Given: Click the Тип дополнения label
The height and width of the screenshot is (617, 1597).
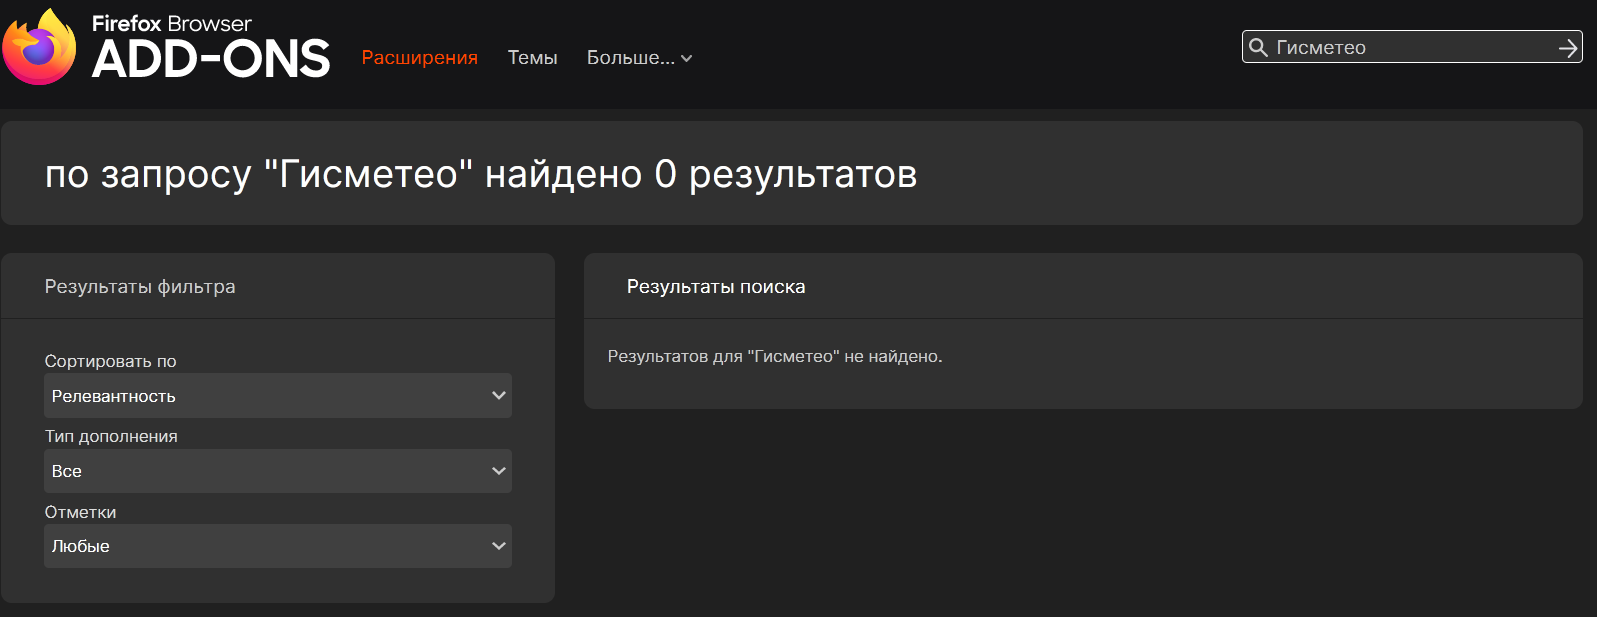Looking at the screenshot, I should pyautogui.click(x=111, y=436).
